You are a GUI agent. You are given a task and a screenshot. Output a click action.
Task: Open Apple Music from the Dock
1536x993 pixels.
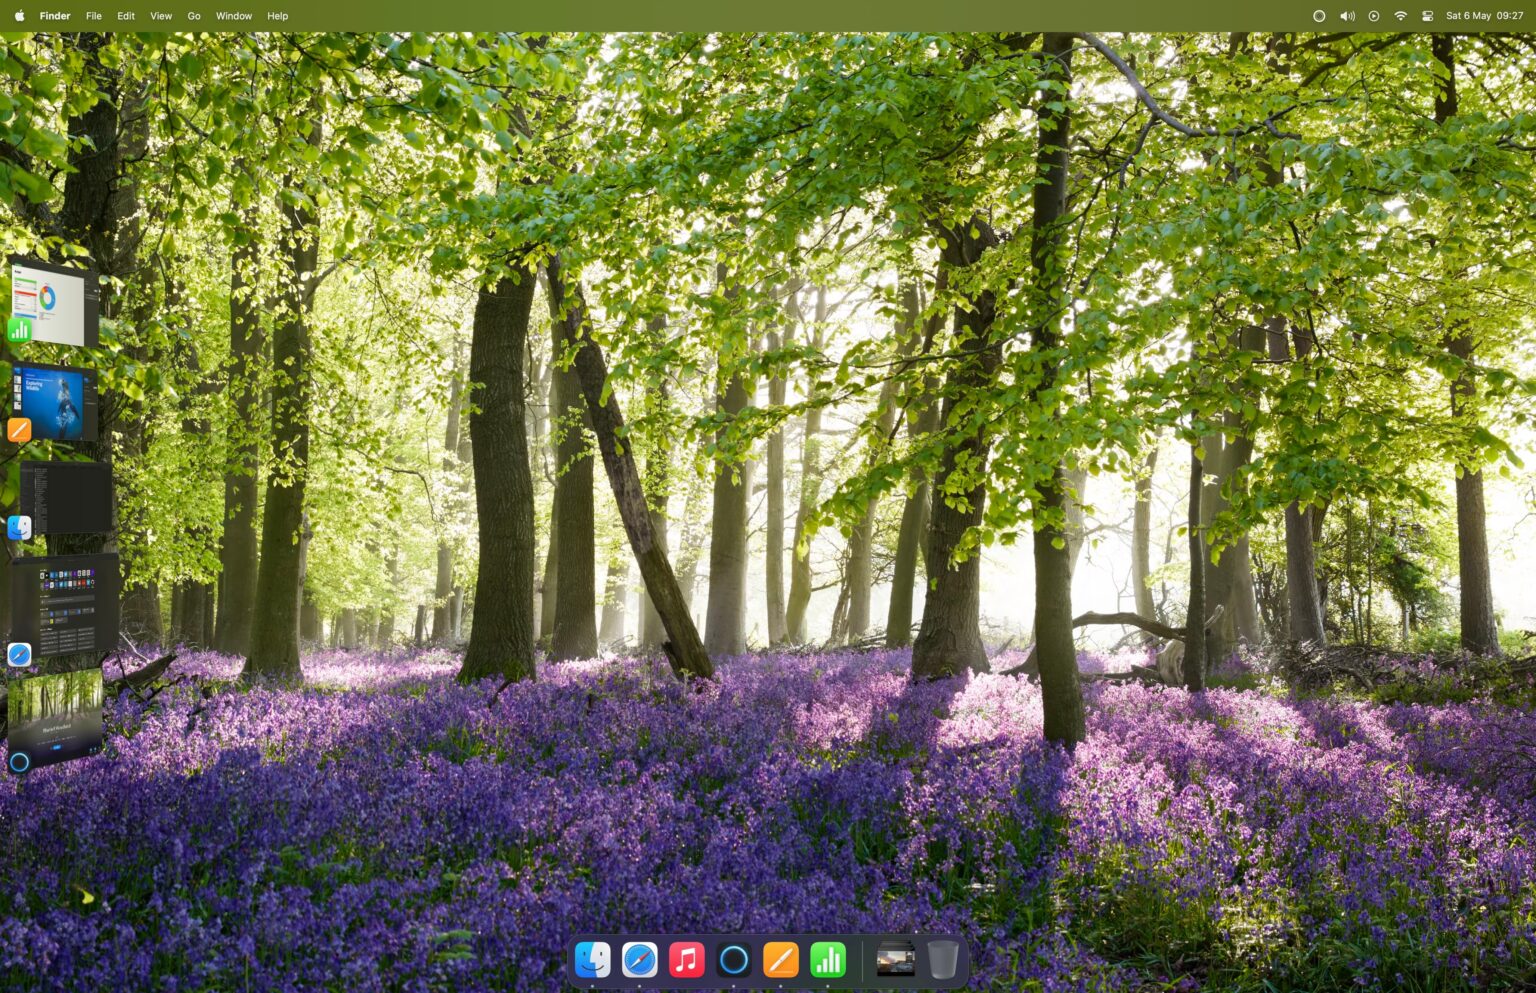687,959
